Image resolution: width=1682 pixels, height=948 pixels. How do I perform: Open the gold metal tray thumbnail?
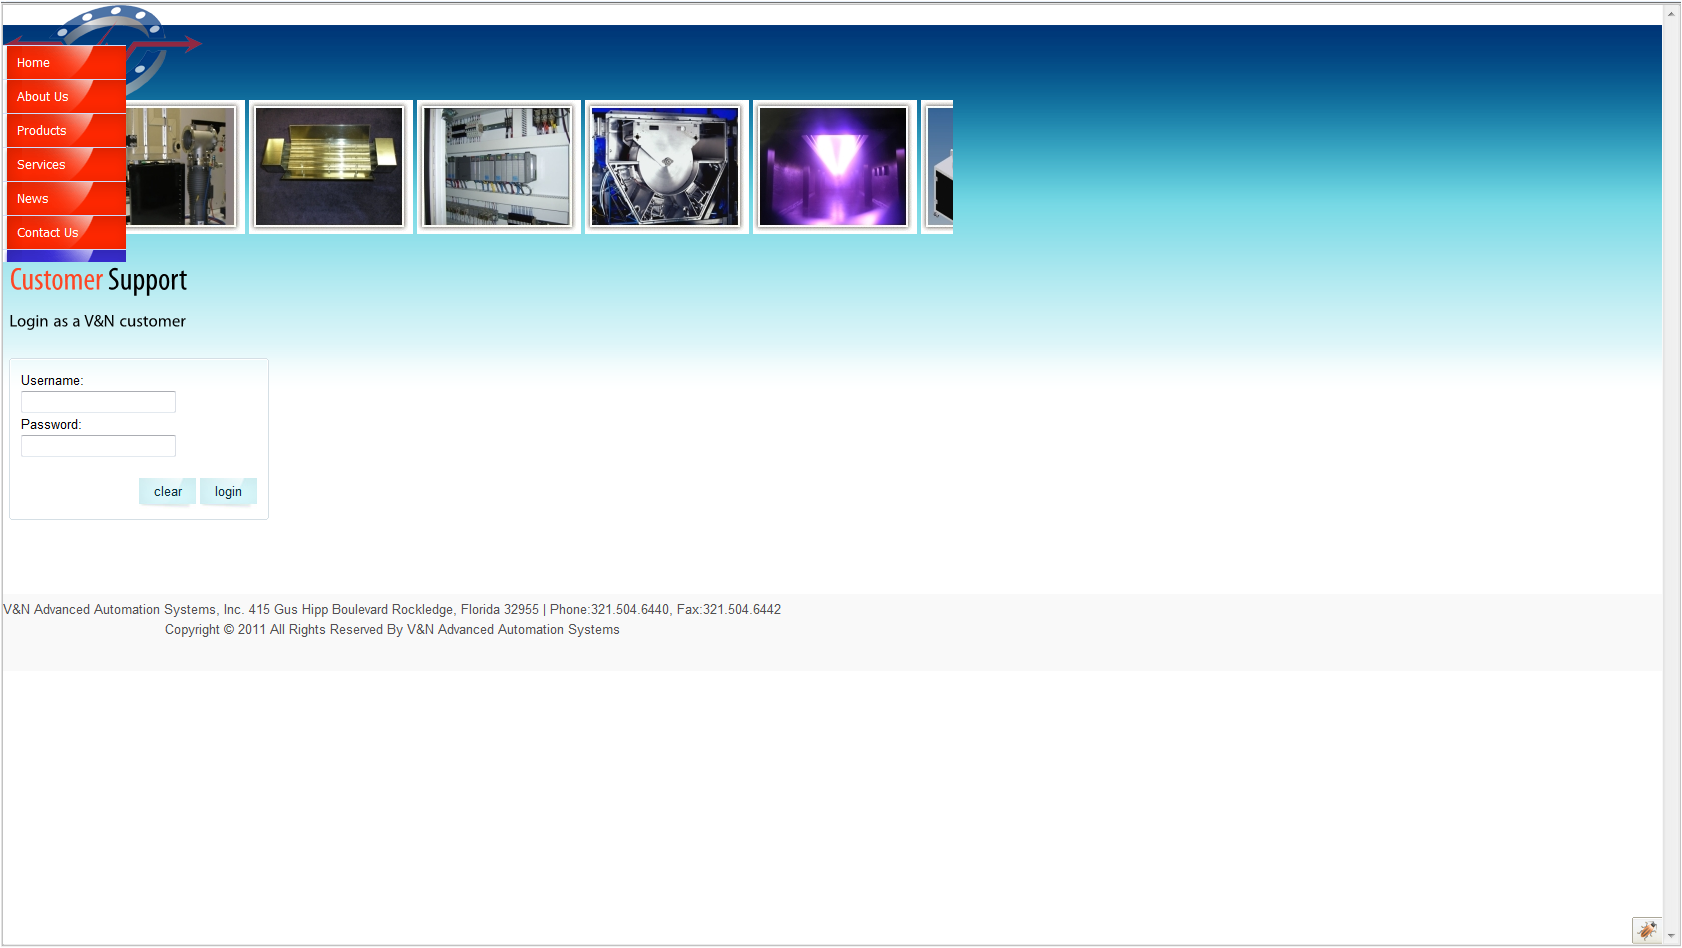(330, 167)
